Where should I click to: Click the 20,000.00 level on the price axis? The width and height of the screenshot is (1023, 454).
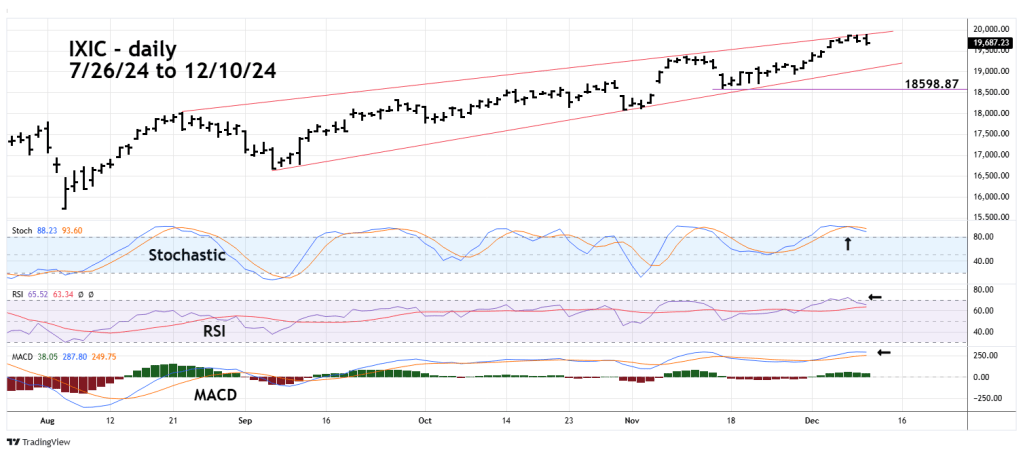[x=992, y=29]
